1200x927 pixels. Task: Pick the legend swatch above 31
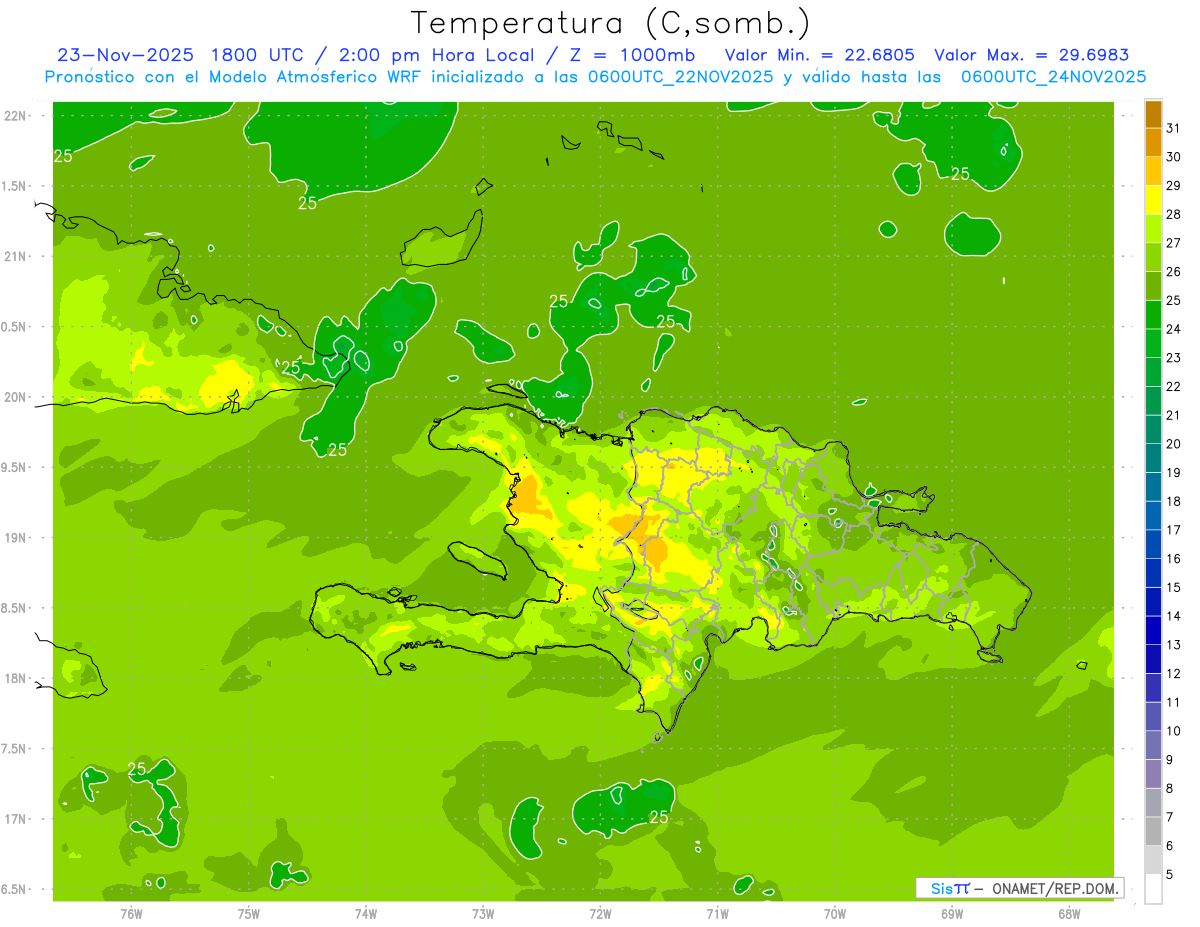(x=1153, y=114)
